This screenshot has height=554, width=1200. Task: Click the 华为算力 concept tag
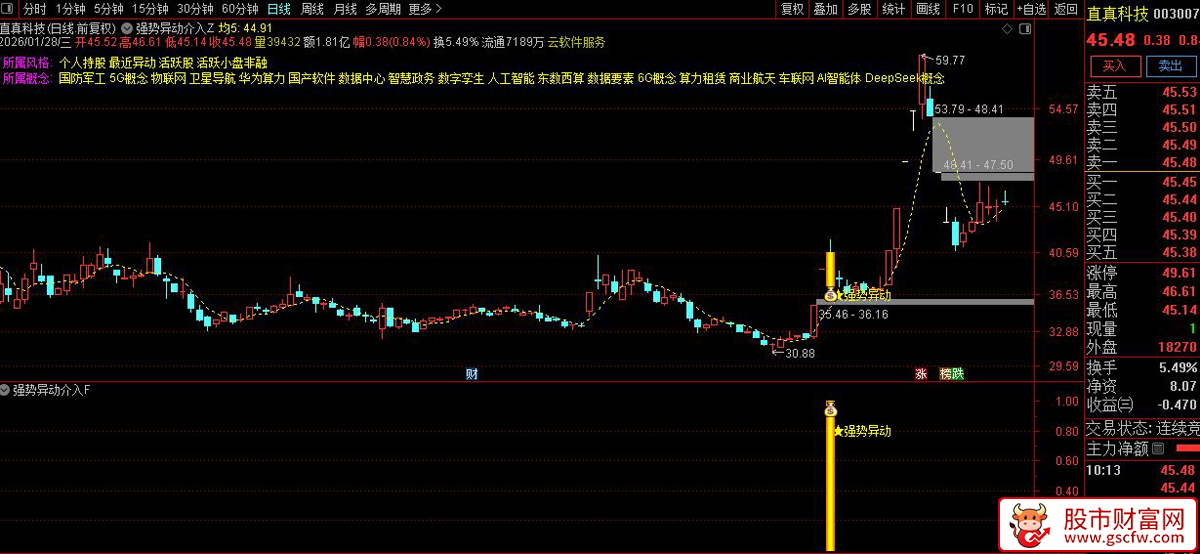point(262,77)
